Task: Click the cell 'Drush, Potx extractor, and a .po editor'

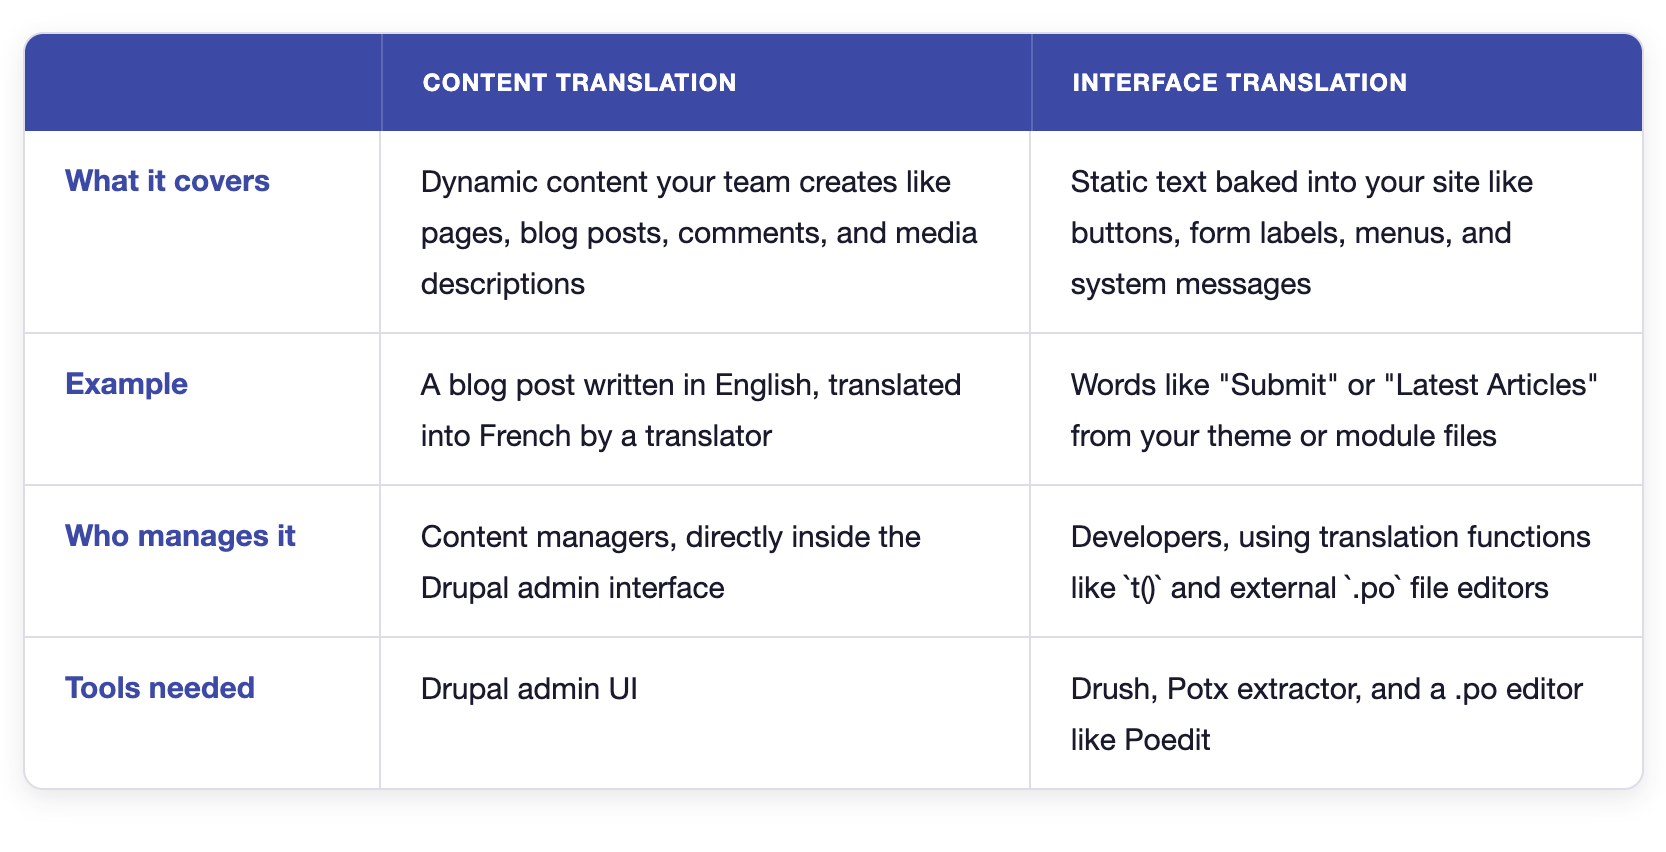Action: coord(1336,713)
